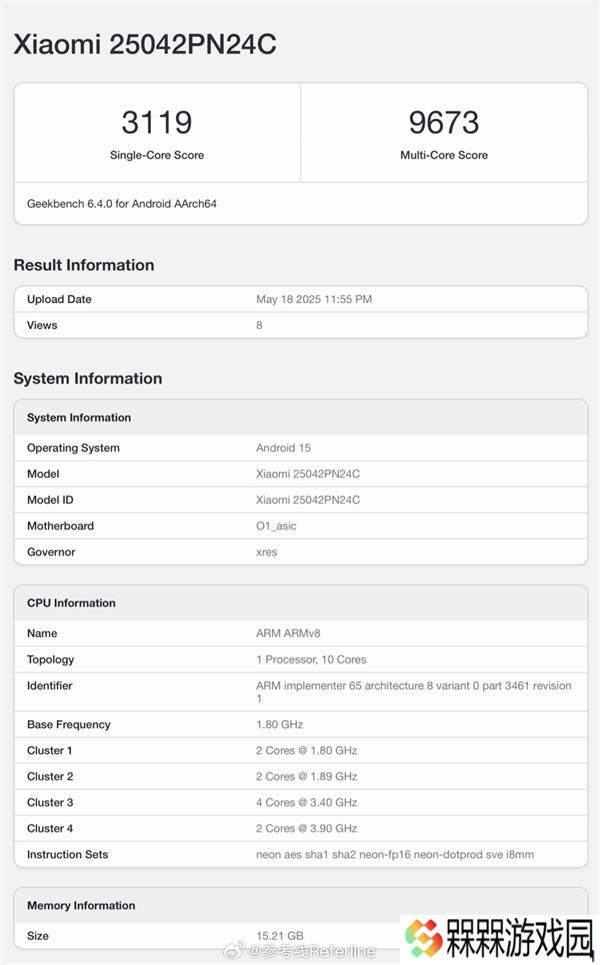This screenshot has width=600, height=965.
Task: Select the 15.21 GB memory size value
Action: point(279,935)
